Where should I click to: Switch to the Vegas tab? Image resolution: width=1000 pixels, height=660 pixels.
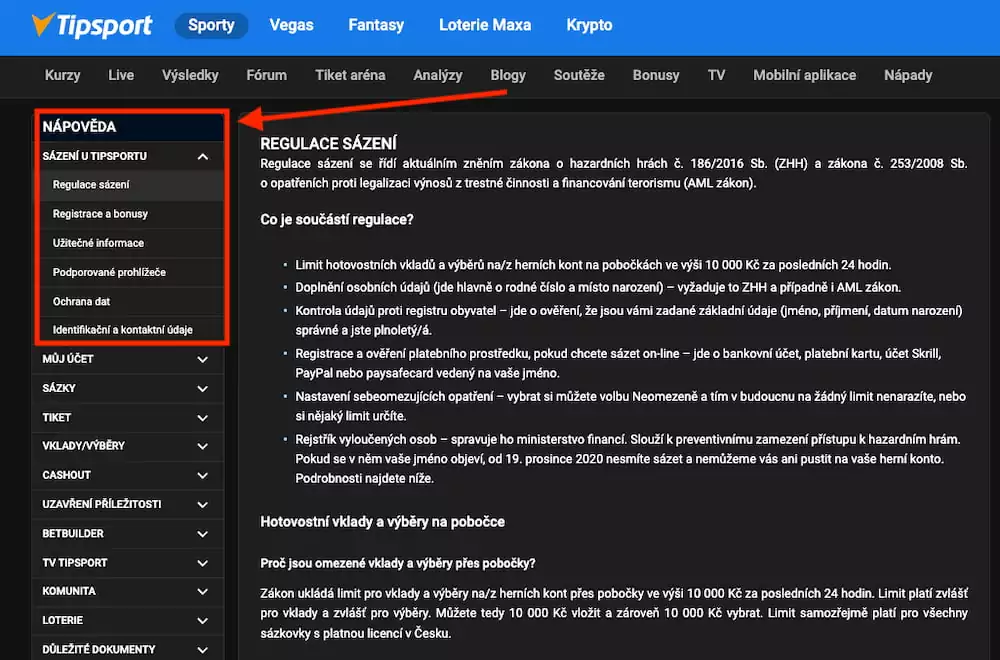point(290,25)
